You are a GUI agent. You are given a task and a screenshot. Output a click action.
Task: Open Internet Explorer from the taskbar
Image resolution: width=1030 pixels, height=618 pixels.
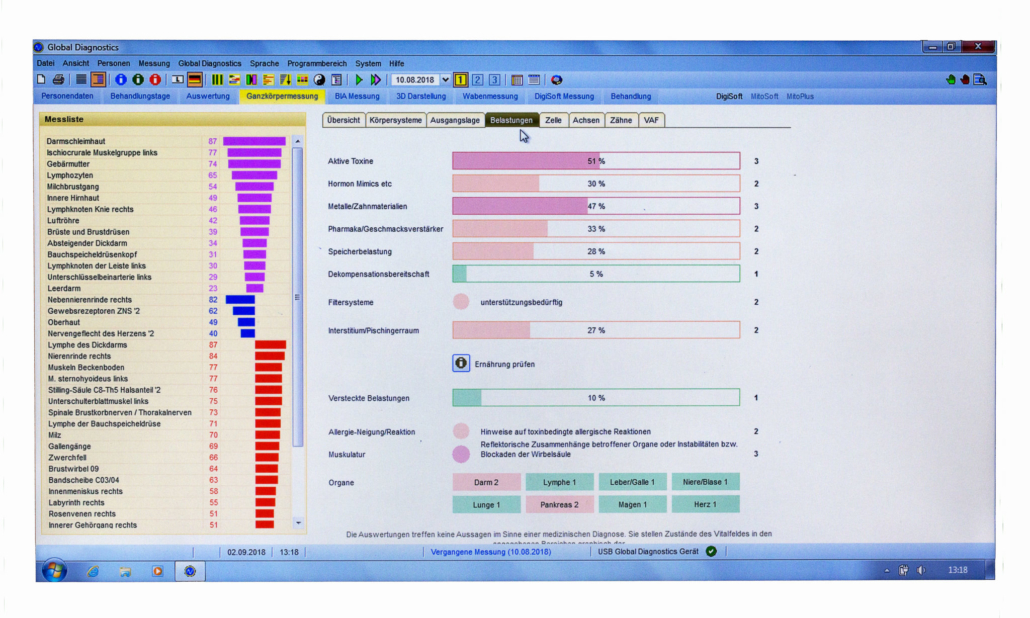(93, 571)
